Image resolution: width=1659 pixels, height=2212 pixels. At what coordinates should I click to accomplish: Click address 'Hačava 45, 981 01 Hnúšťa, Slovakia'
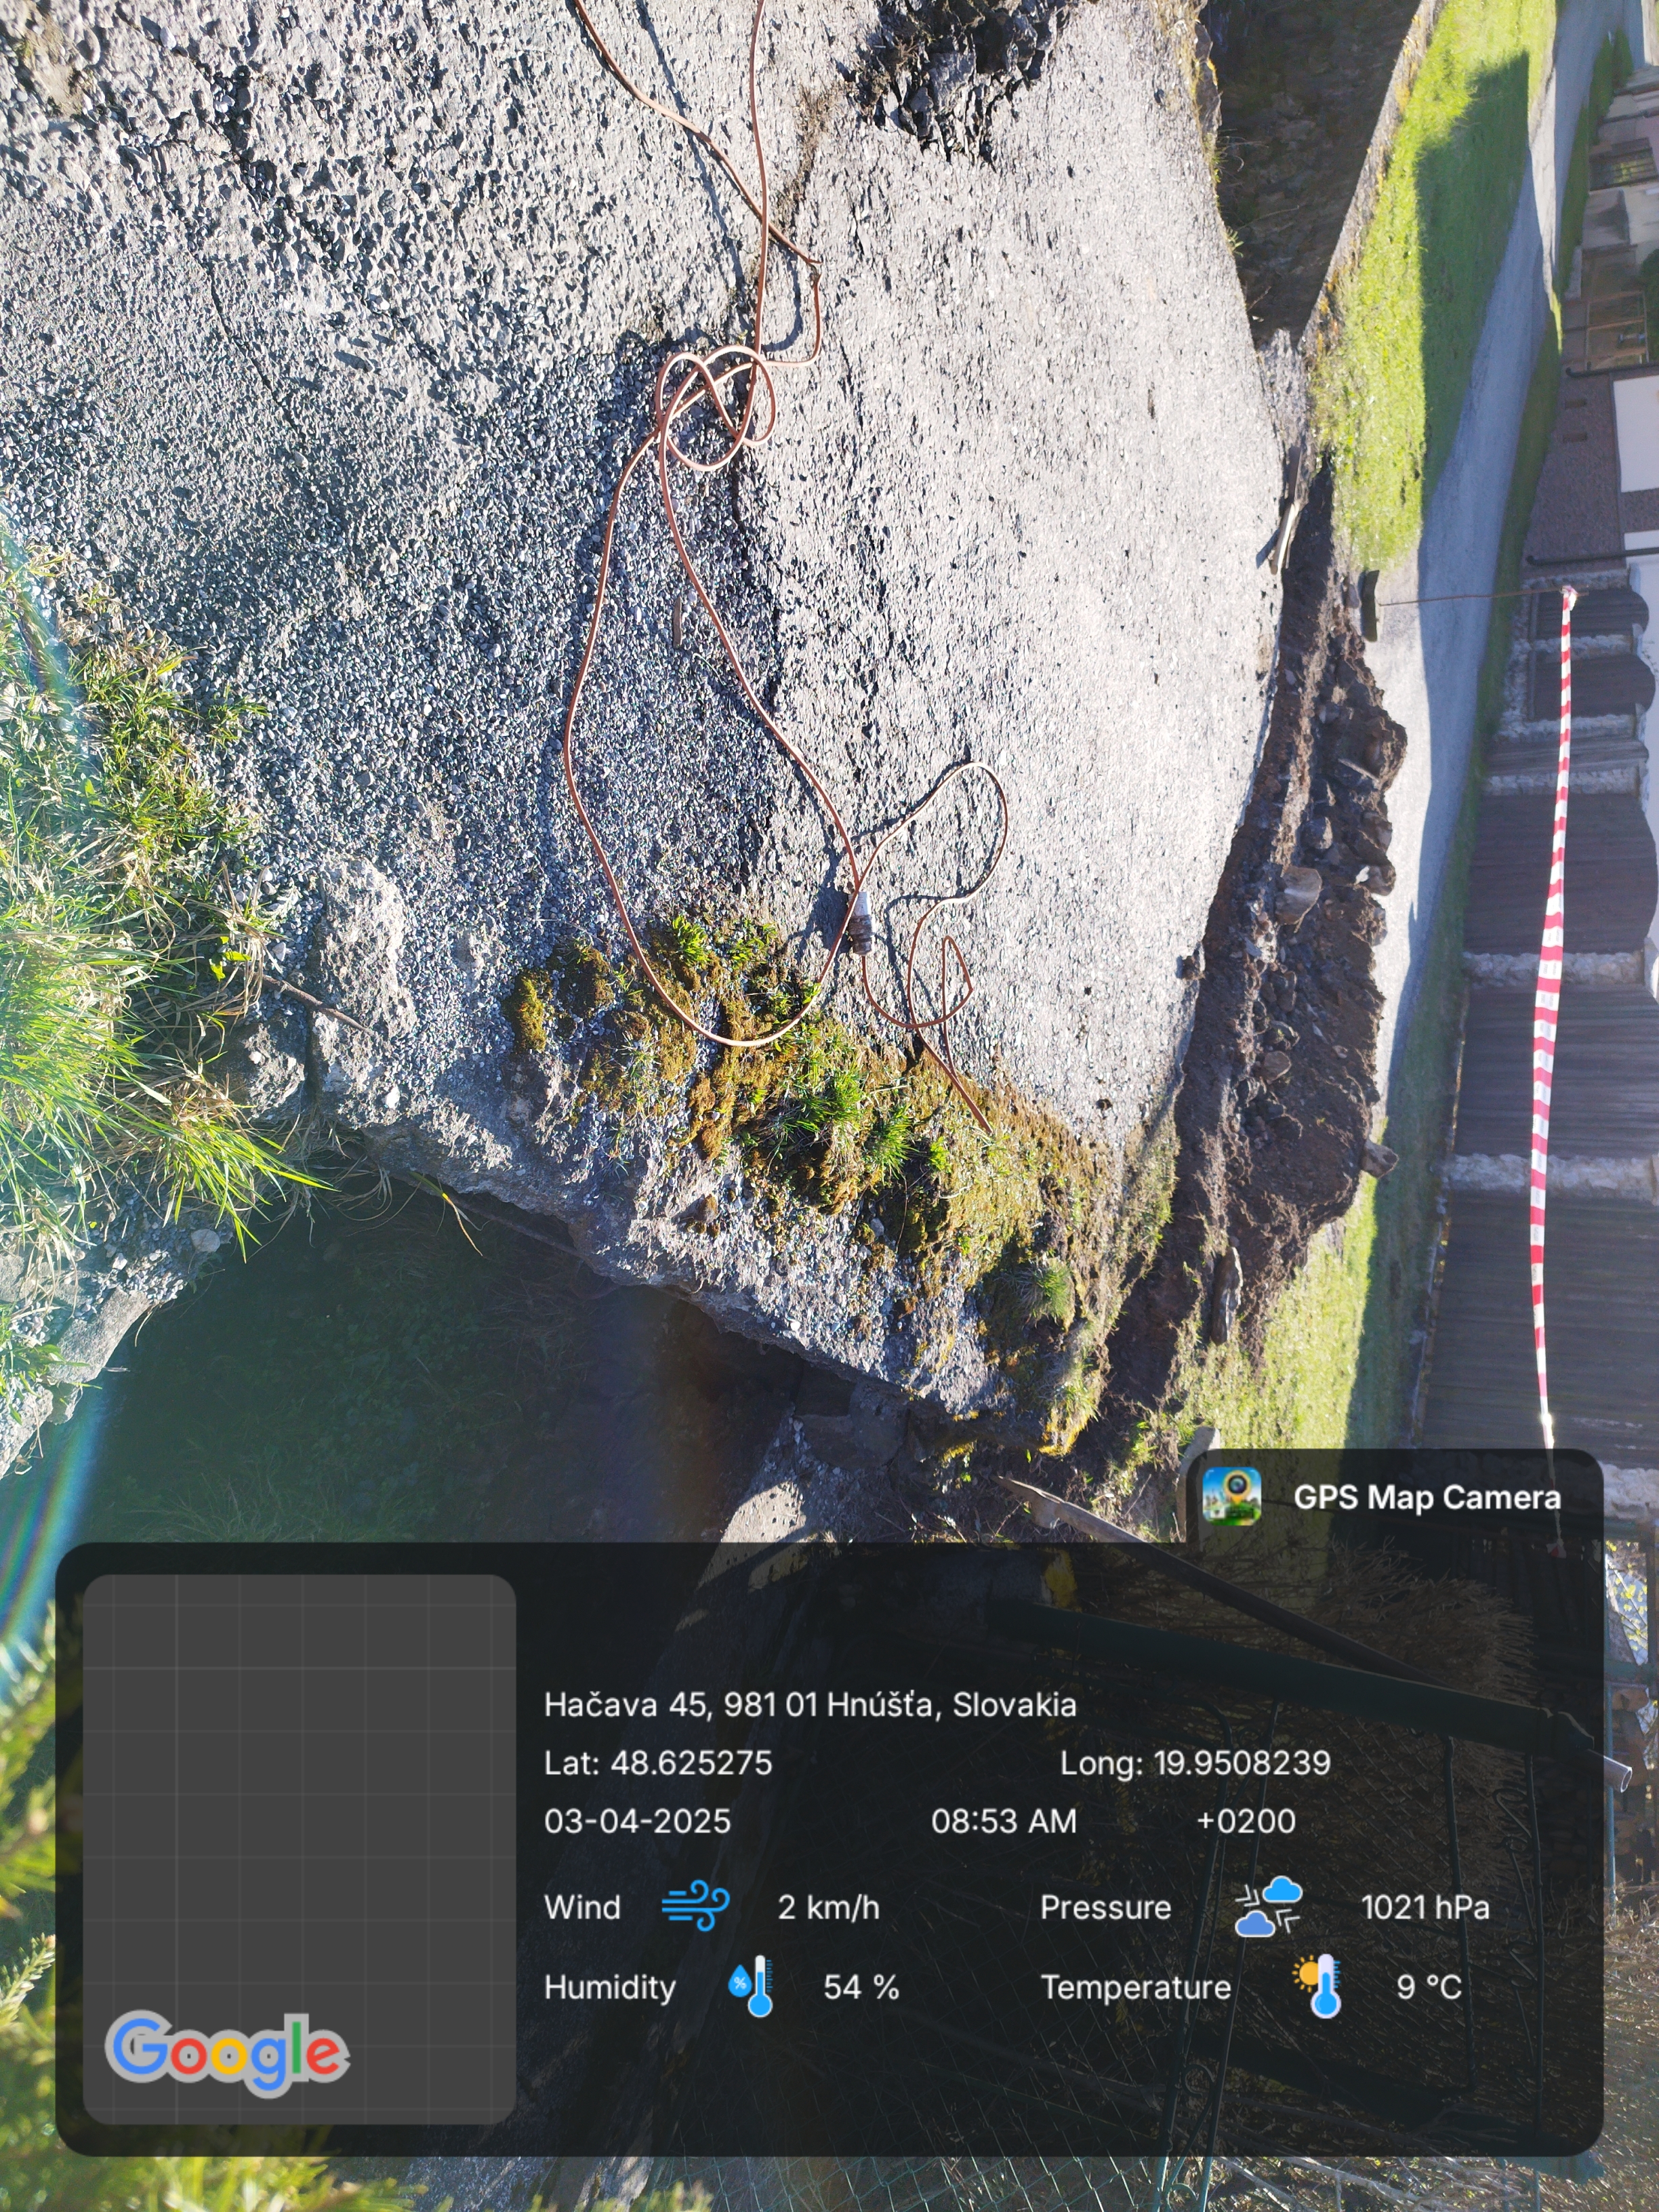[810, 1705]
